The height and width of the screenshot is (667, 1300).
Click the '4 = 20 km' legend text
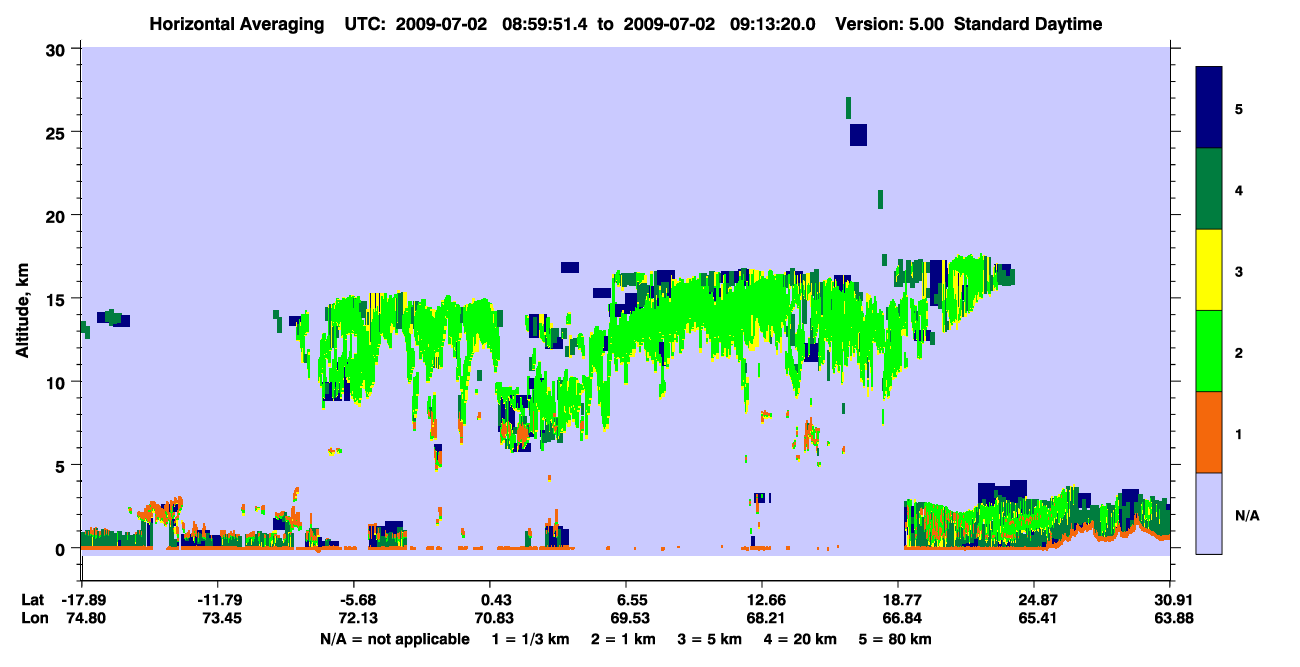pos(801,639)
